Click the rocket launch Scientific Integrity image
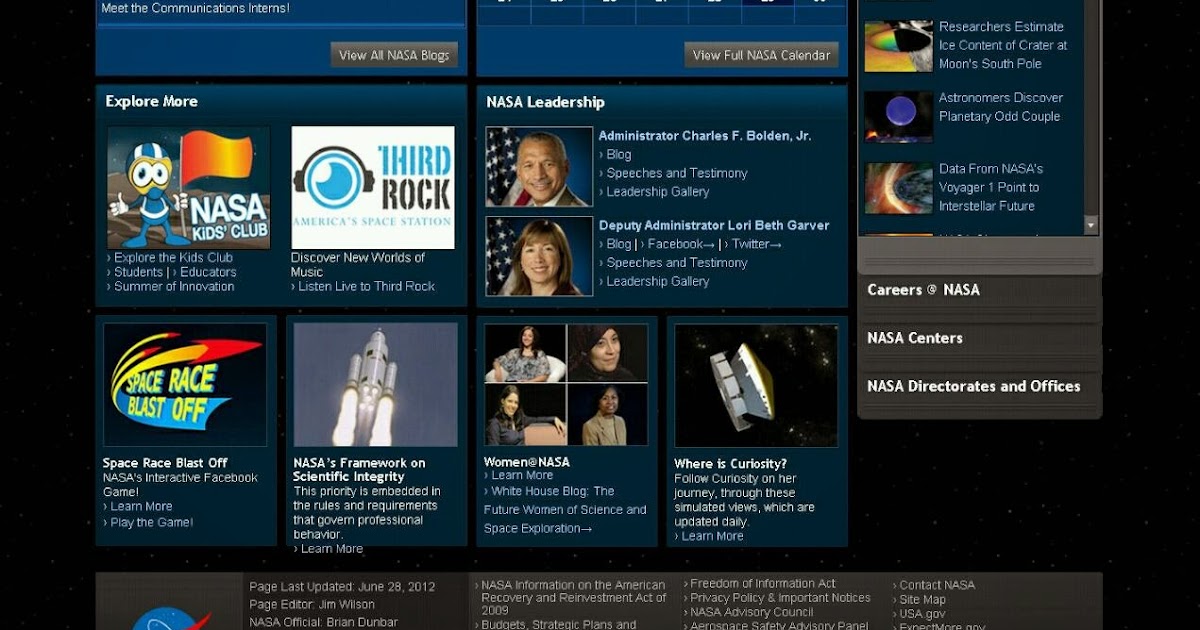The height and width of the screenshot is (630, 1200). (376, 385)
